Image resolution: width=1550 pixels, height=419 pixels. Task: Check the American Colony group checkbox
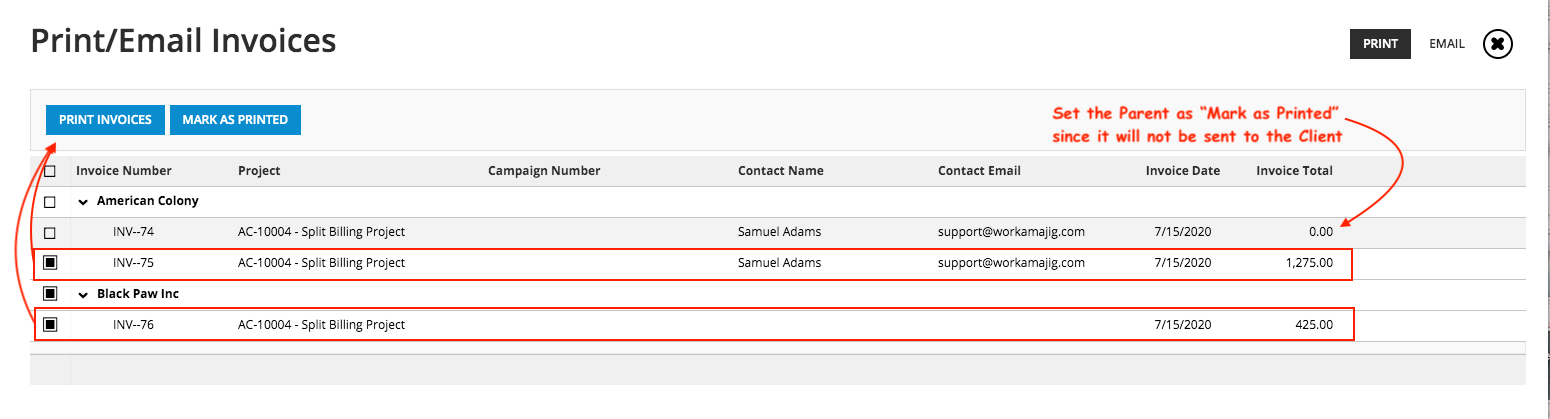click(50, 201)
